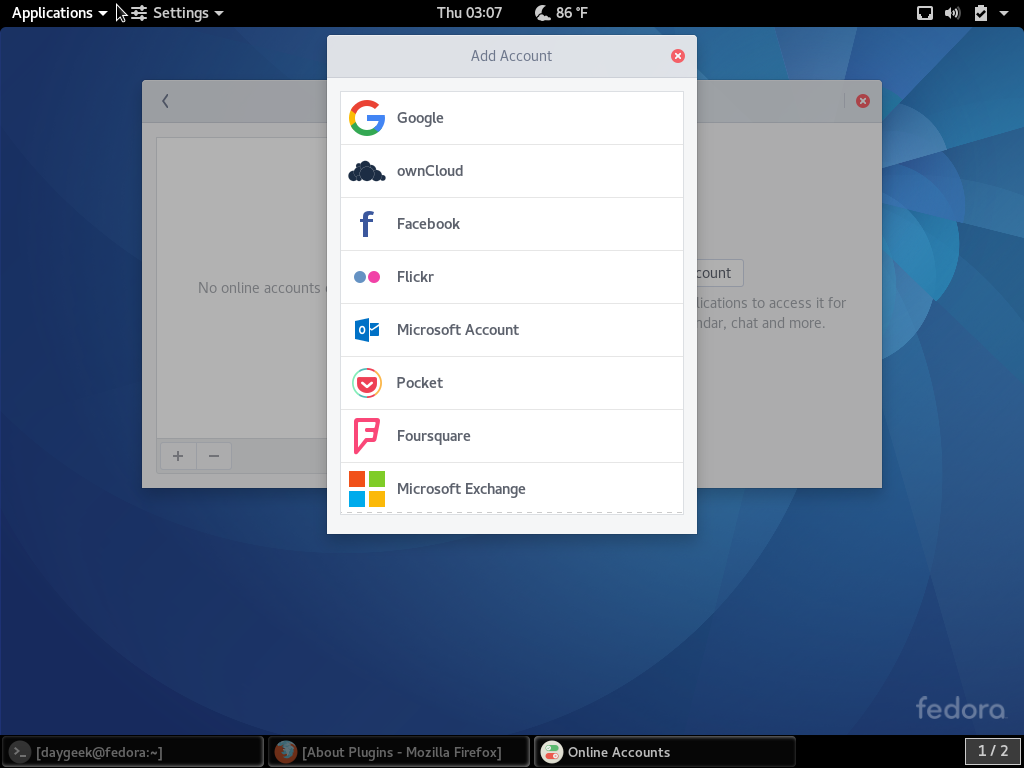Select Pocket from the provider list
This screenshot has width=1024, height=768.
click(512, 383)
